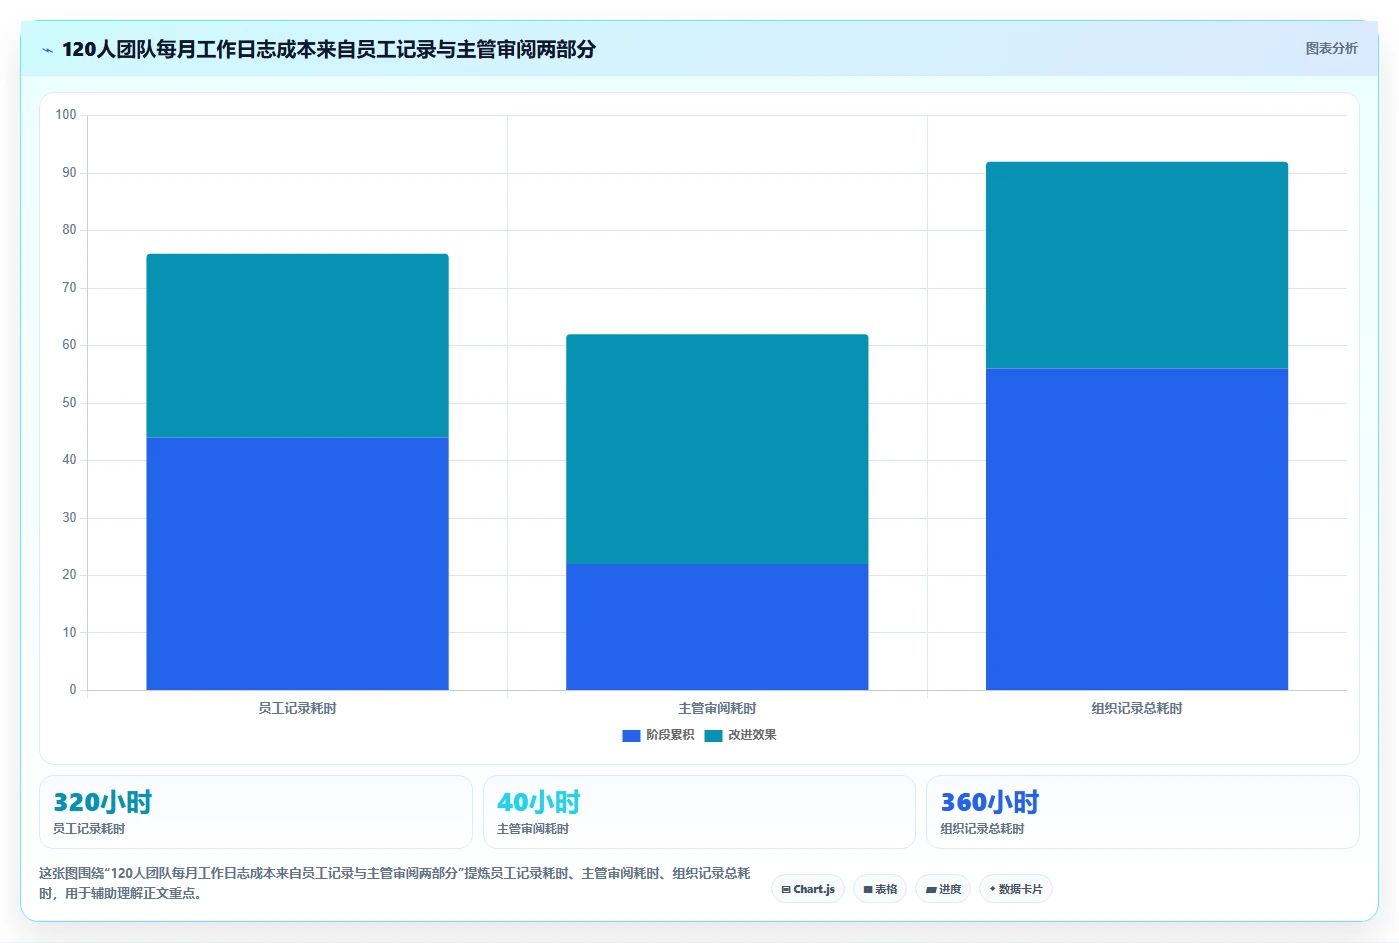Click the y-axis value 100

(x=66, y=115)
